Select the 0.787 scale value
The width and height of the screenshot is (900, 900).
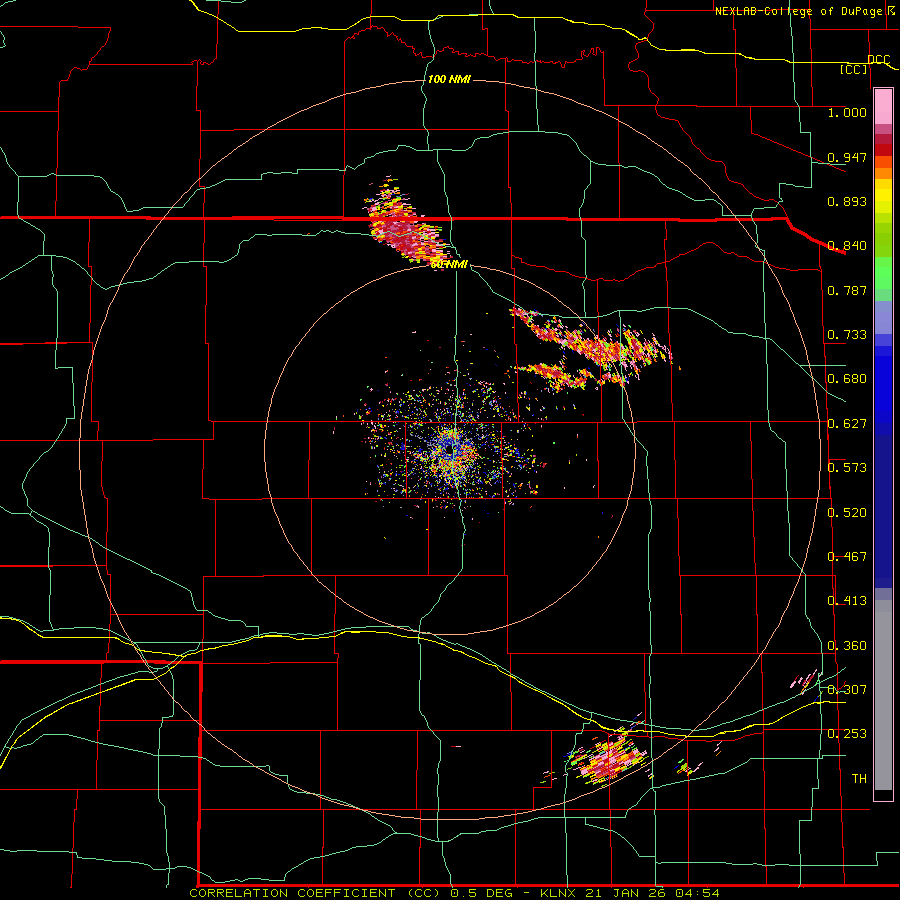[847, 290]
